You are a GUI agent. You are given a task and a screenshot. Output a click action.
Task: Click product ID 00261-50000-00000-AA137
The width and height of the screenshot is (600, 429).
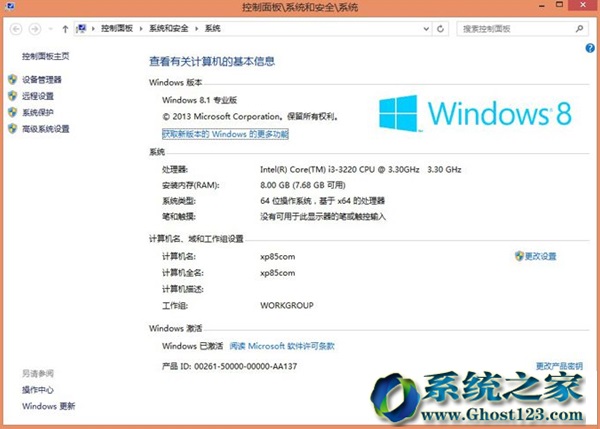point(245,366)
